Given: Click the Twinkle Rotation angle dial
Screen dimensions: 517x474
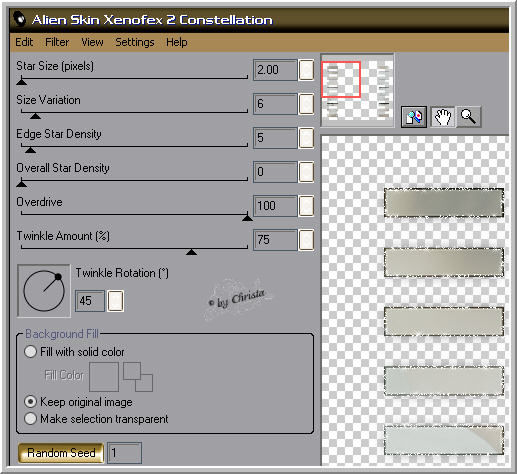Looking at the screenshot, I should 44,291.
